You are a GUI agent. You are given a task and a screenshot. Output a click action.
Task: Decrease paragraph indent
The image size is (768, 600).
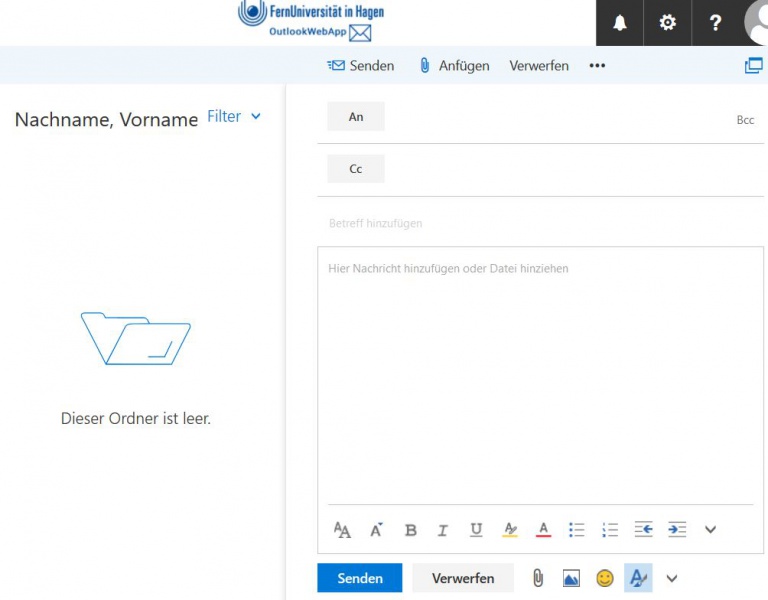(644, 529)
